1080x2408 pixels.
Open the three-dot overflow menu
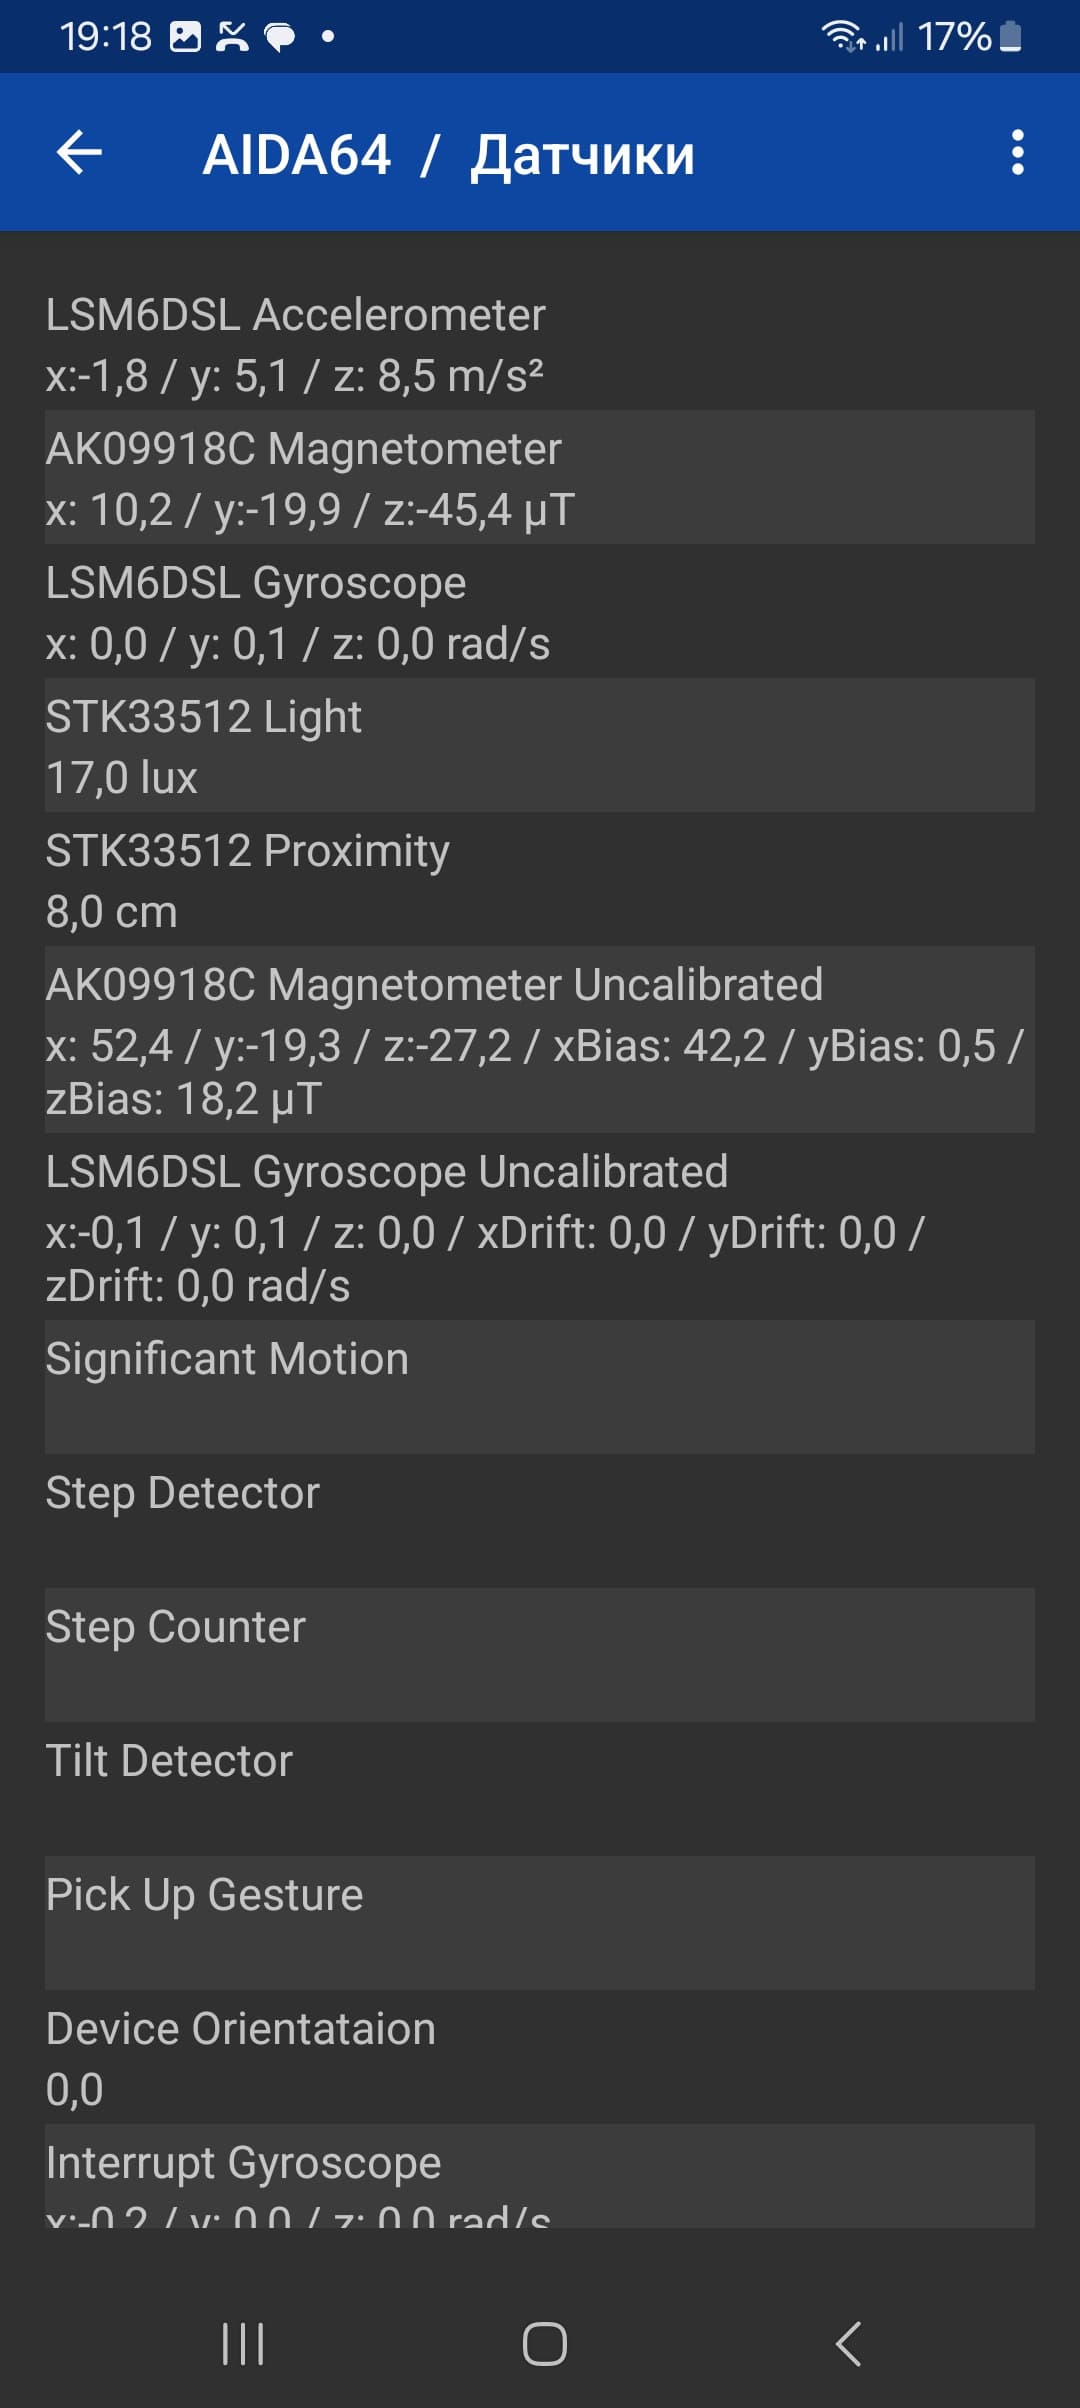(x=1017, y=153)
